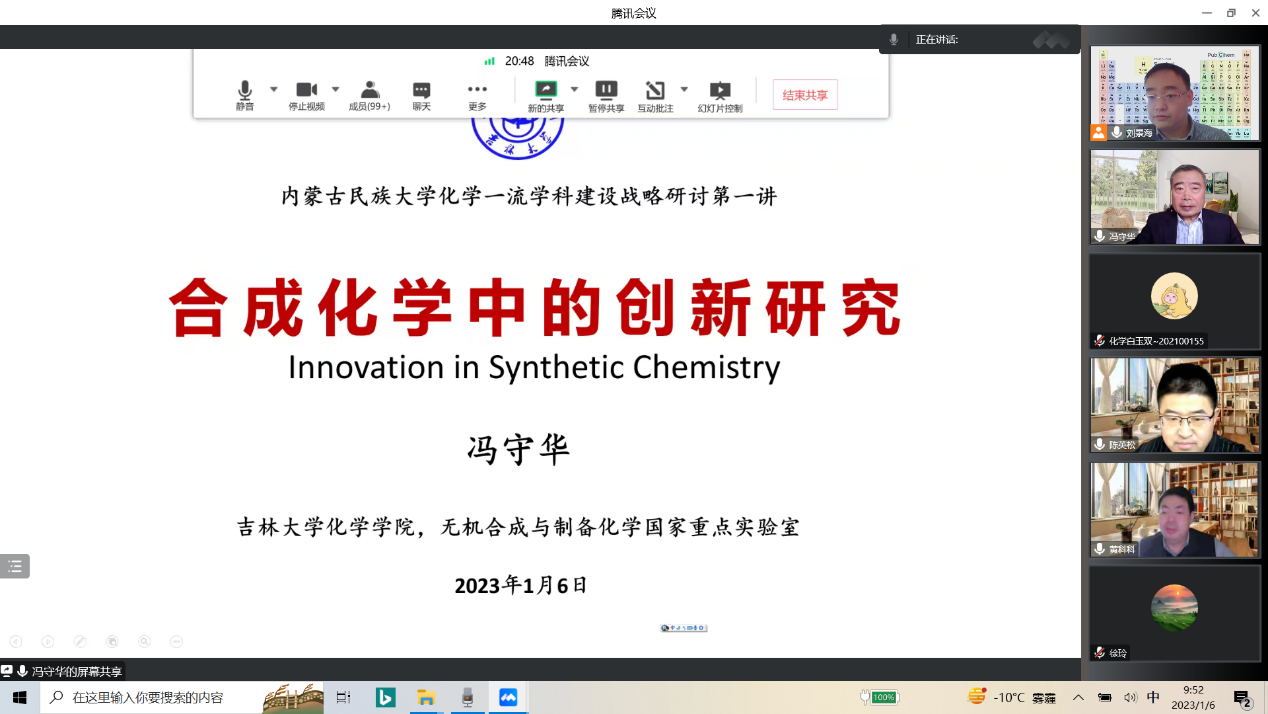
Task: Click slide title Innovation in Synthetic Chemistry
Action: (534, 367)
